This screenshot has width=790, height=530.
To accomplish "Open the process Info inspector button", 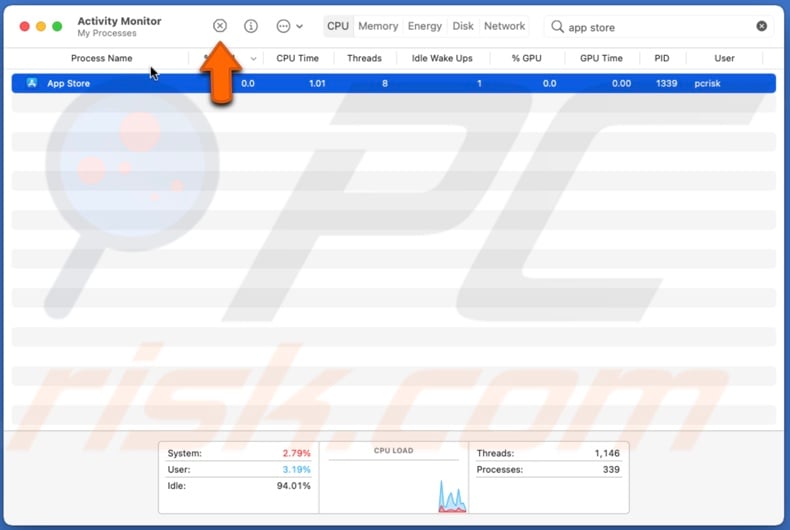I will pos(251,26).
